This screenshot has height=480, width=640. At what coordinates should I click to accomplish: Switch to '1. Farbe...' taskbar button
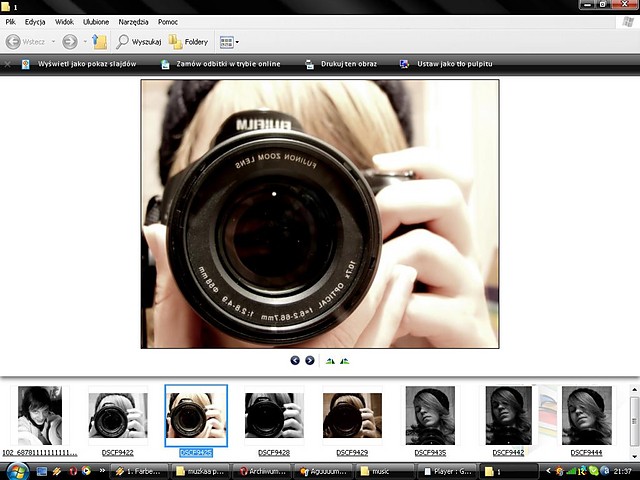tap(139, 471)
